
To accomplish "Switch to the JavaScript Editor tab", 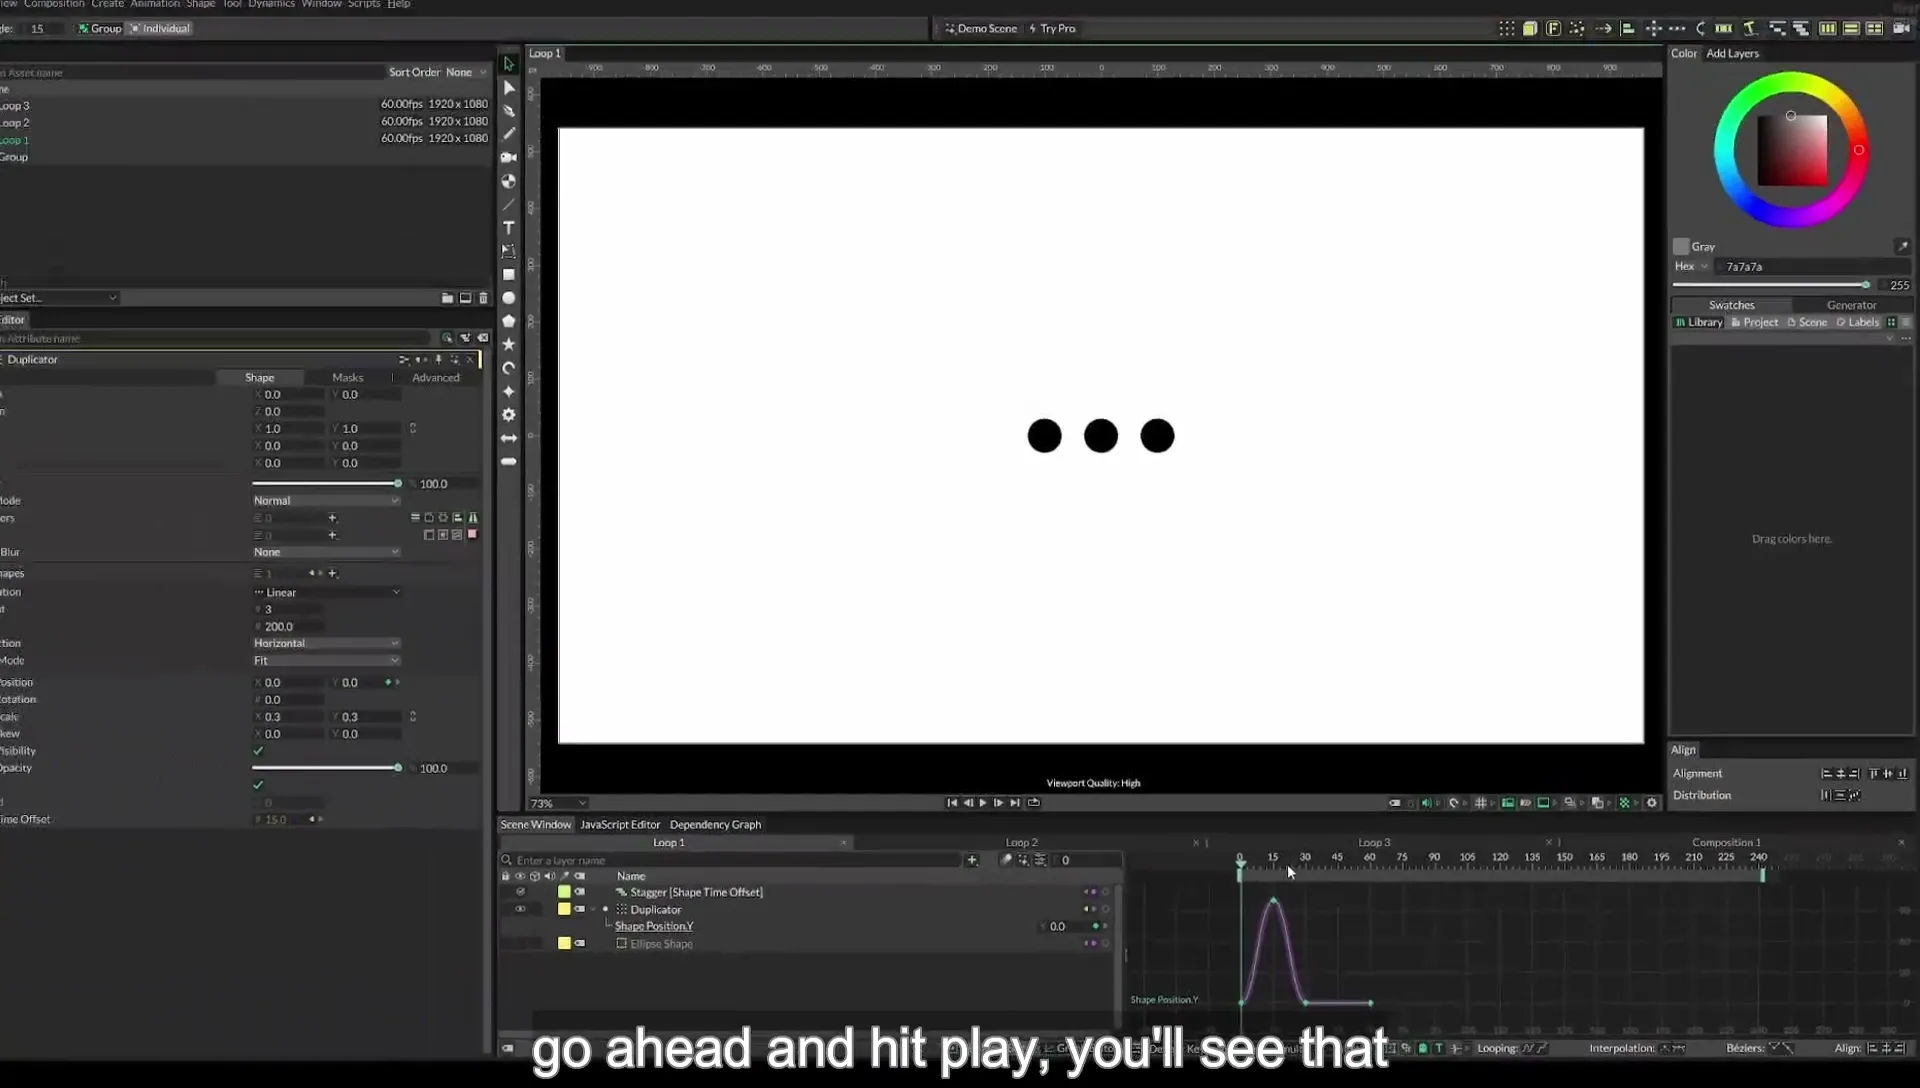I will click(620, 825).
